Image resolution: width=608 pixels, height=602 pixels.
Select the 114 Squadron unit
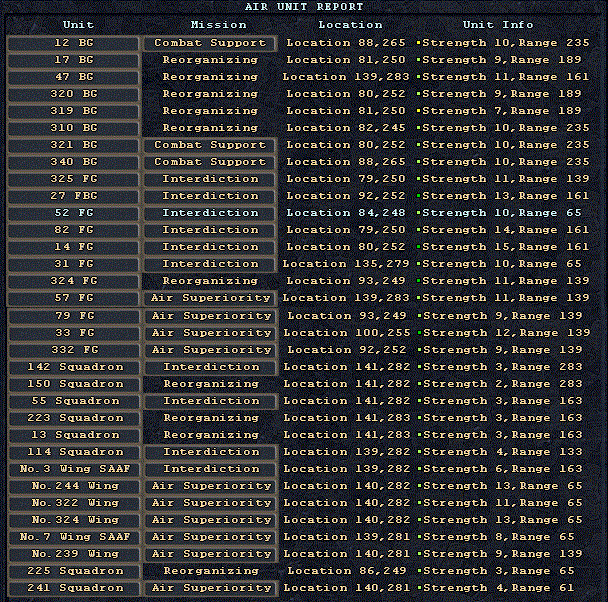click(x=74, y=453)
